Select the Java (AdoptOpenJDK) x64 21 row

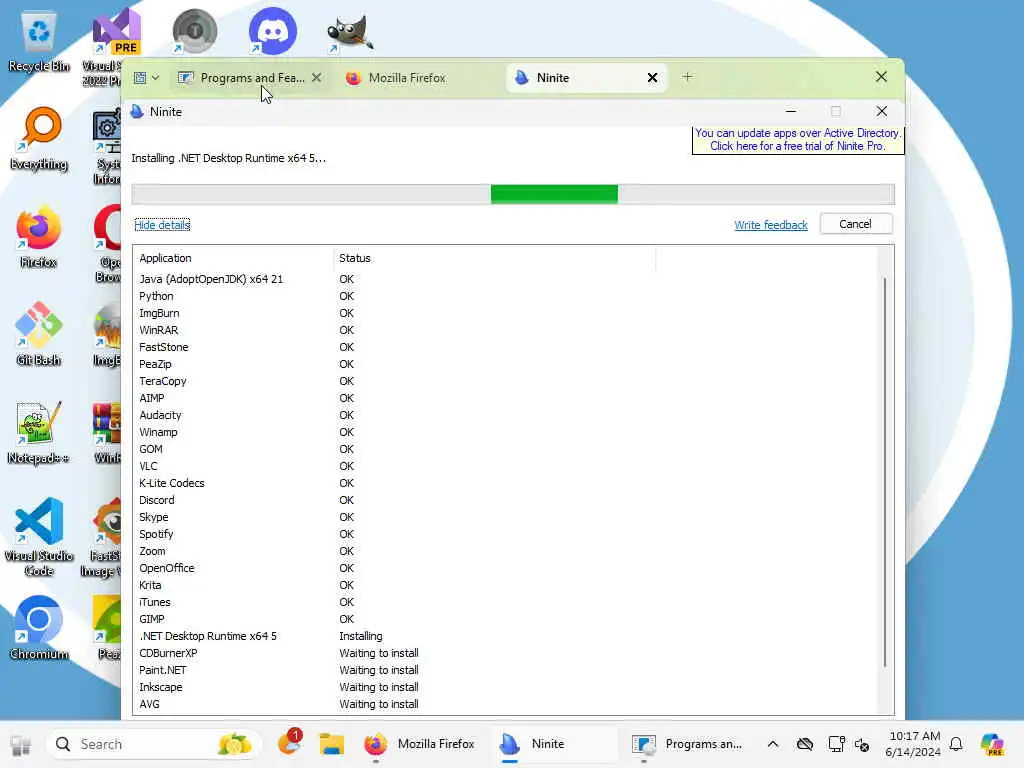[x=505, y=279]
